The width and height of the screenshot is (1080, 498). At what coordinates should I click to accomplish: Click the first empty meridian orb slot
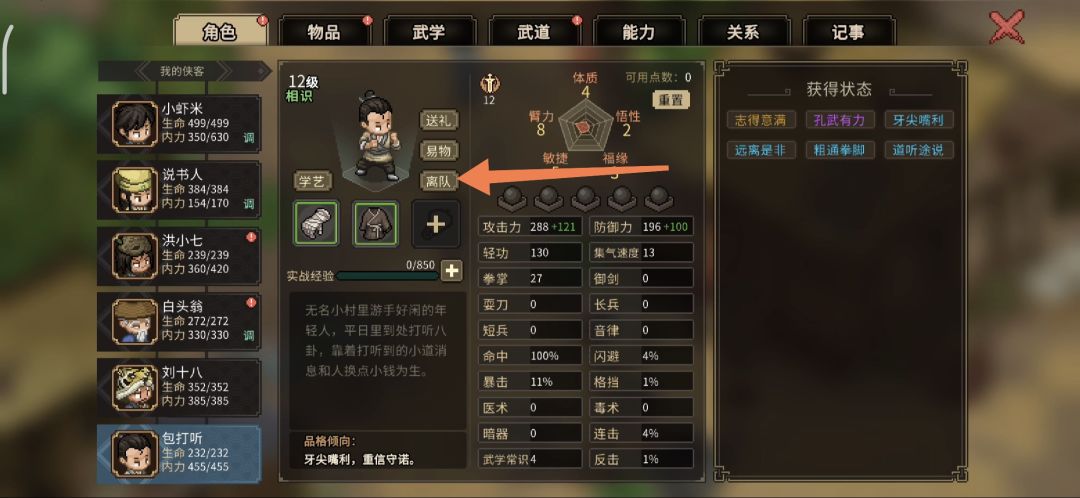[510, 198]
